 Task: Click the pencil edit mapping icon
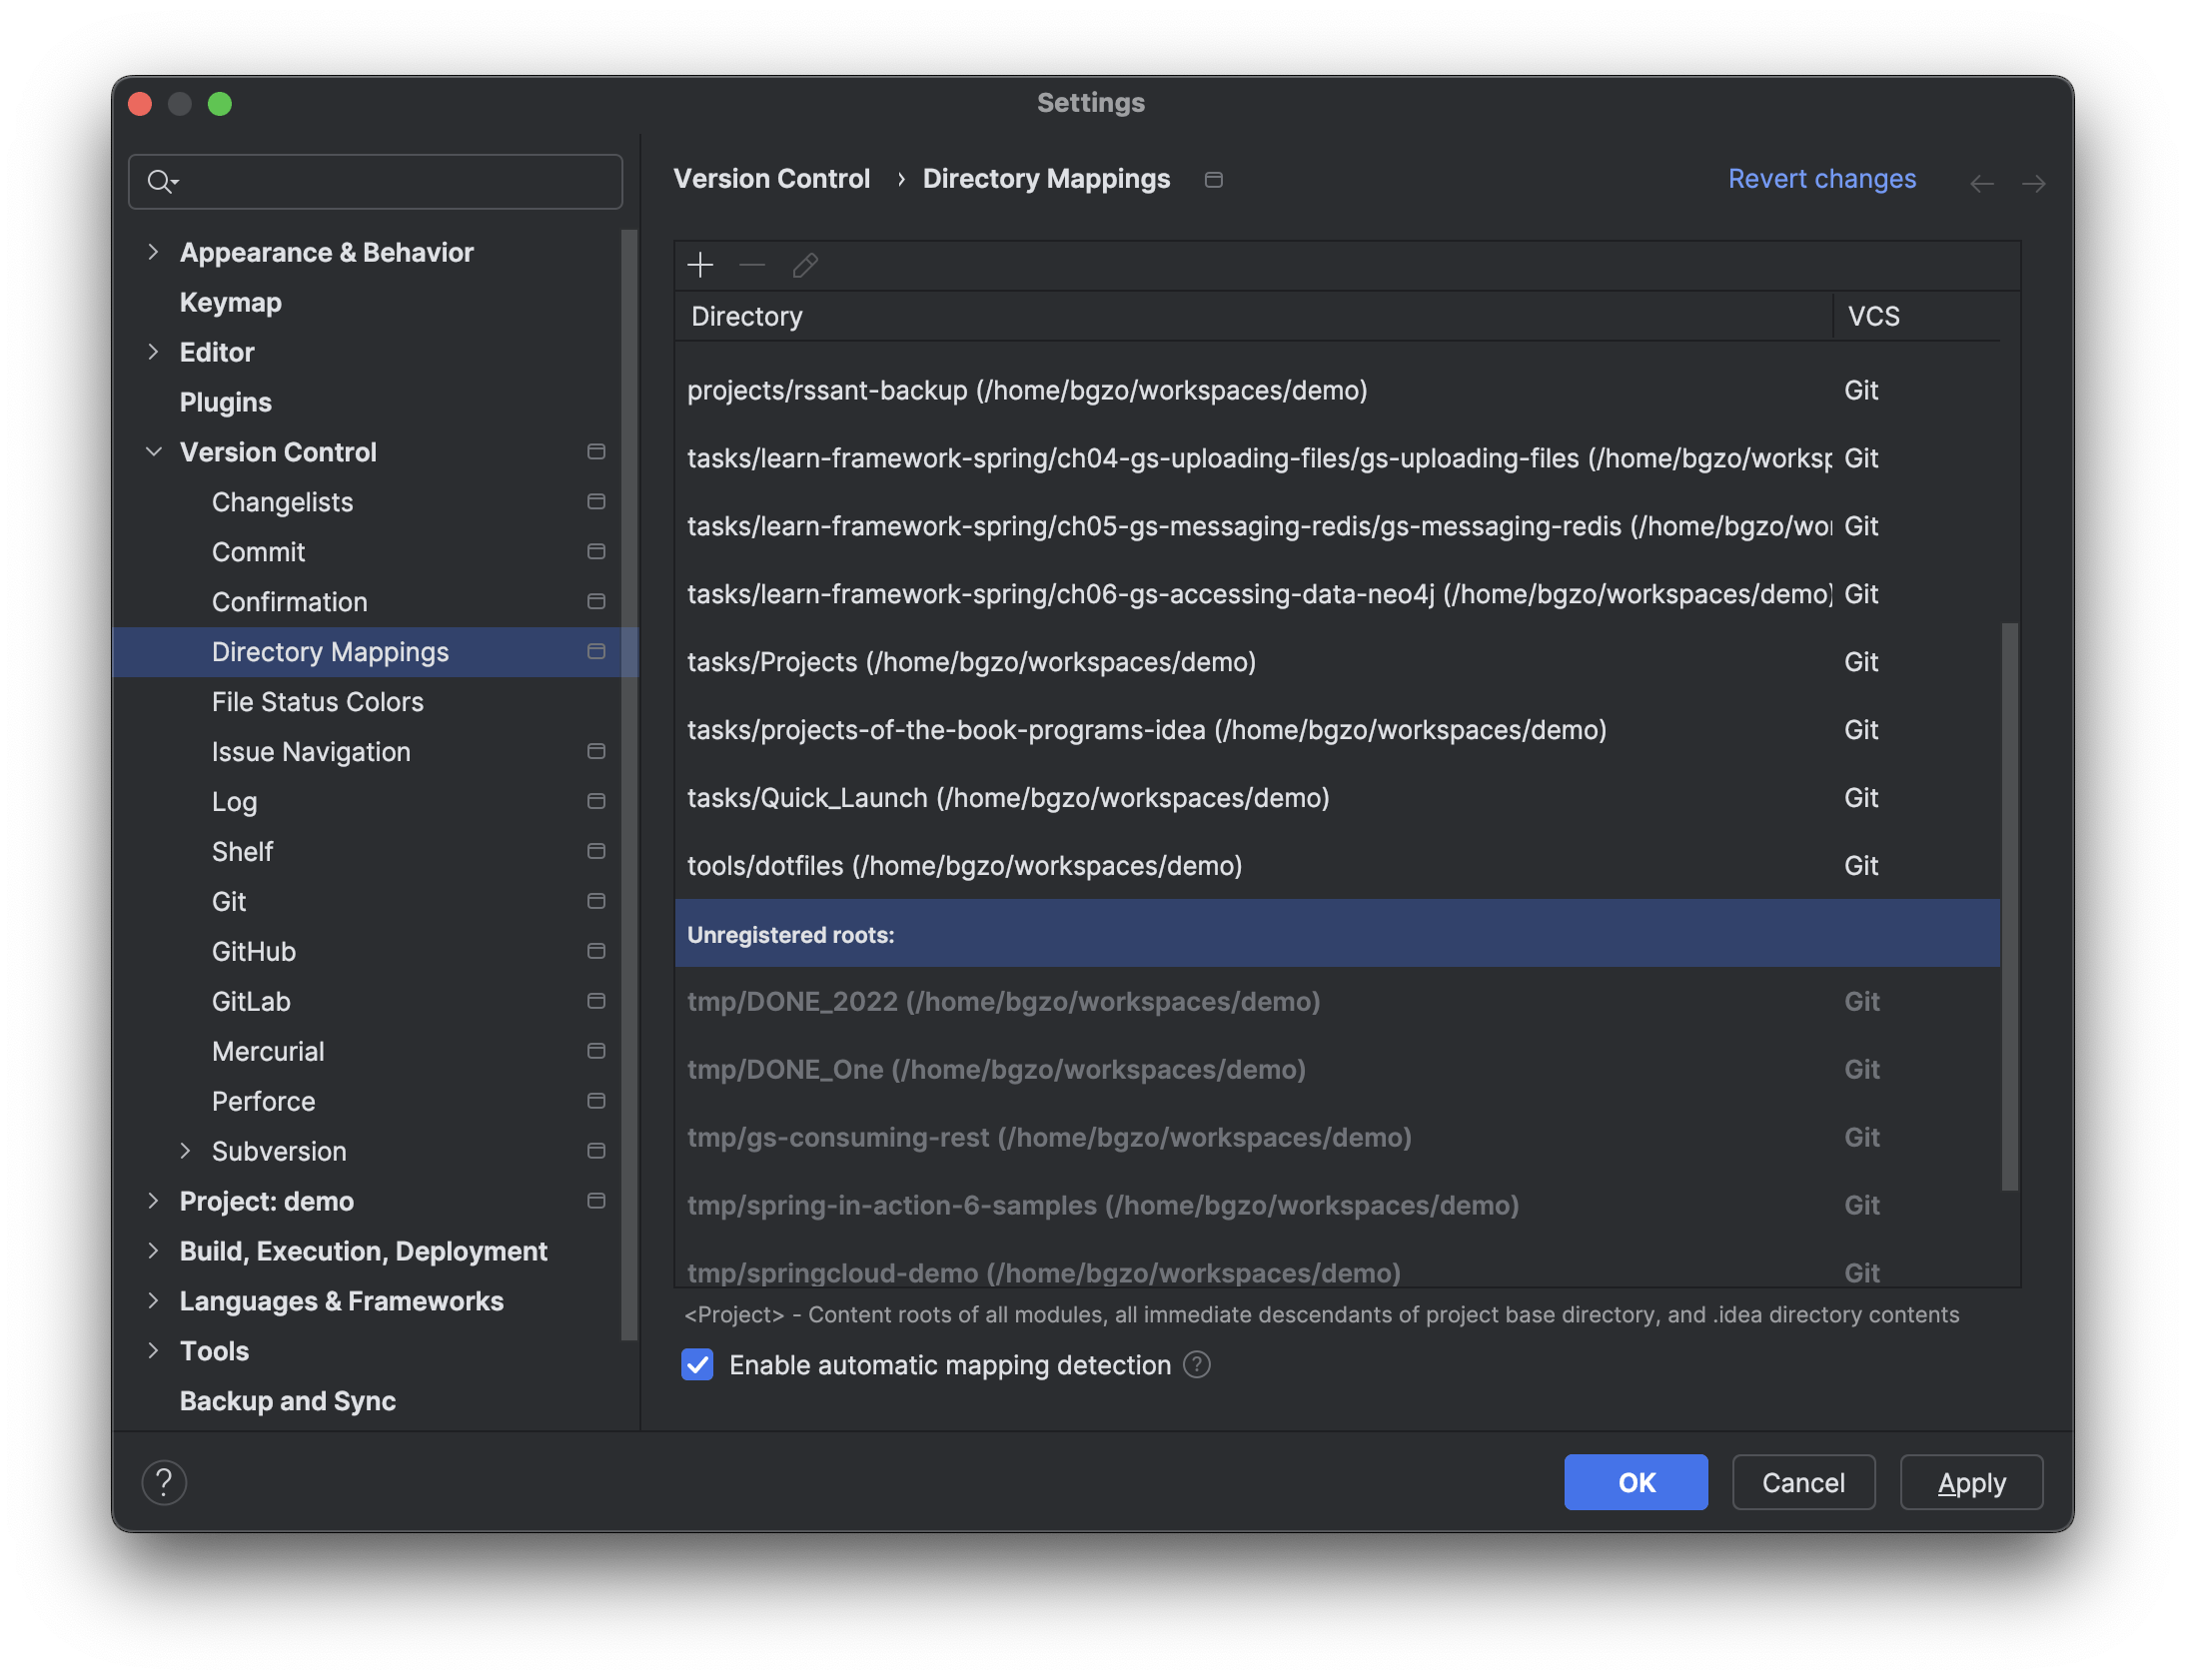[x=805, y=265]
